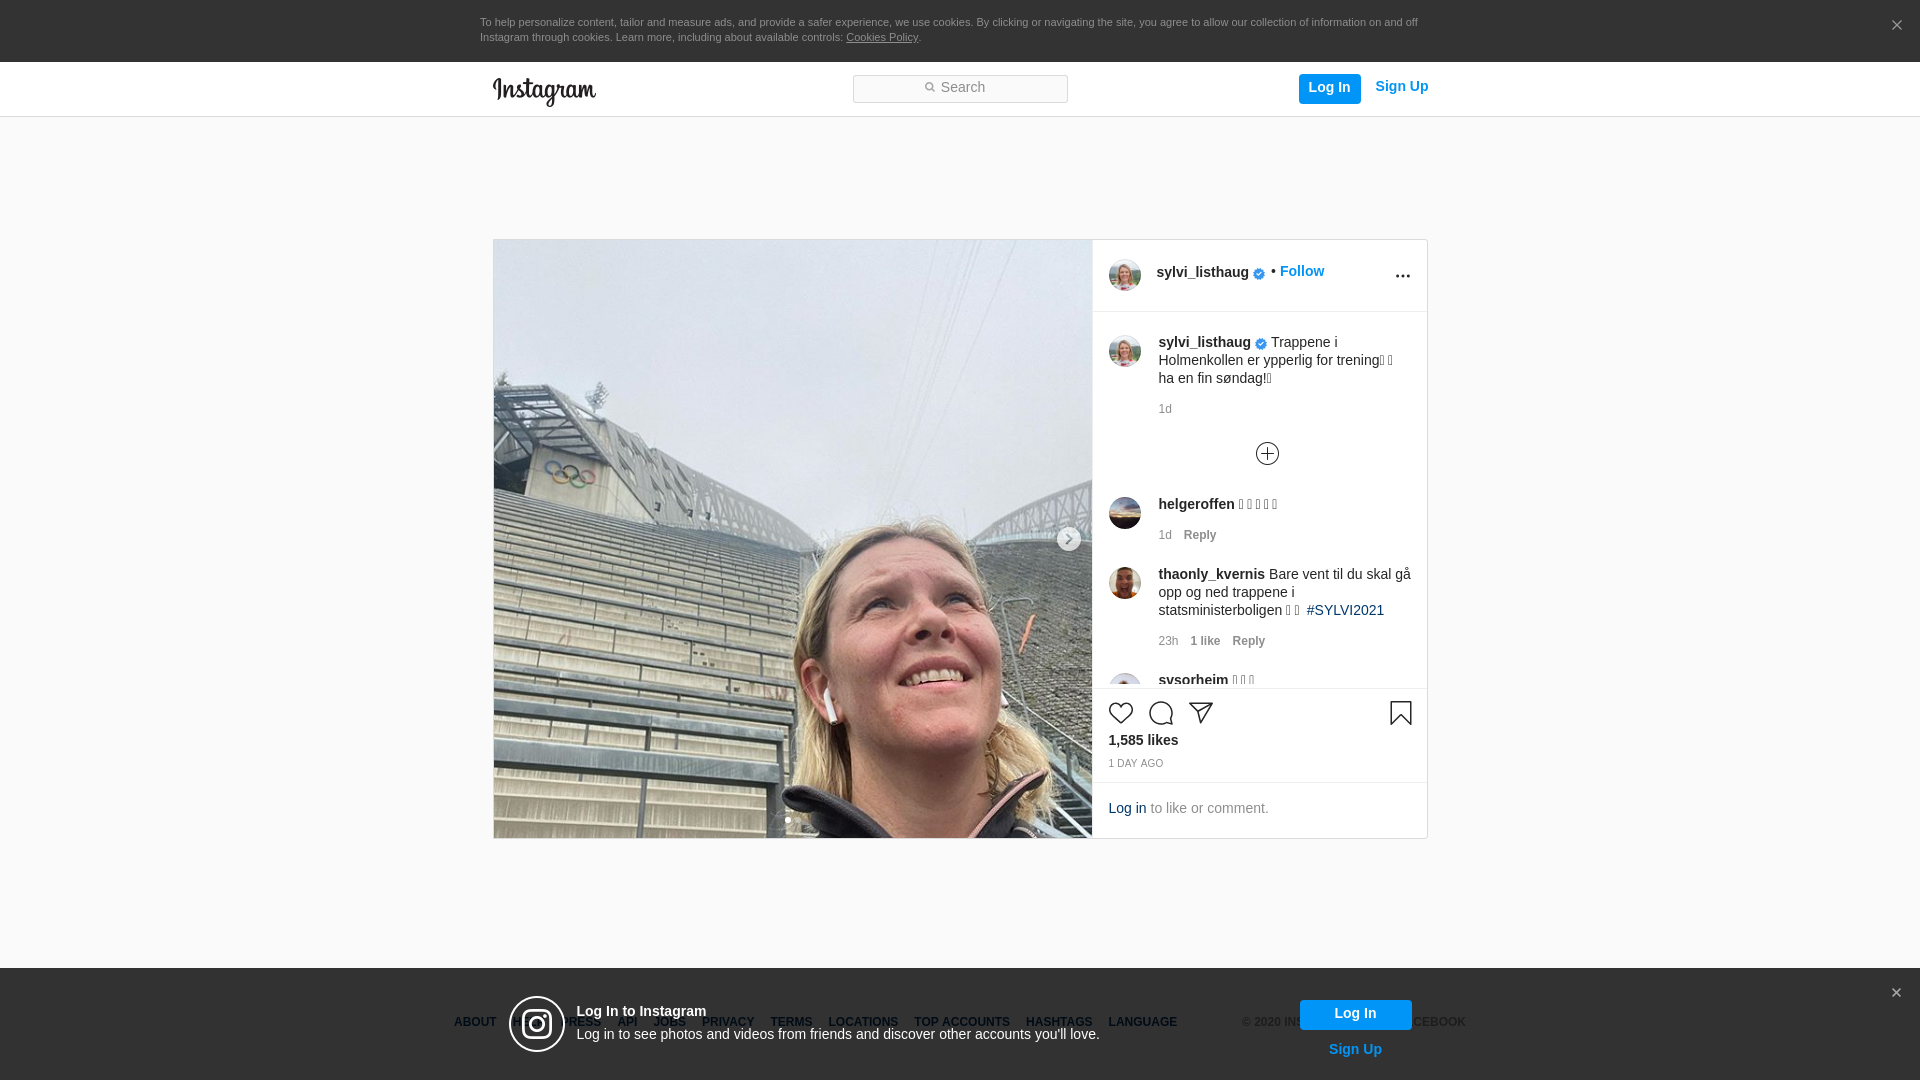Screen dimensions: 1920x1080
Task: Open the LANGUAGE footer menu
Action: [x=1142, y=1022]
